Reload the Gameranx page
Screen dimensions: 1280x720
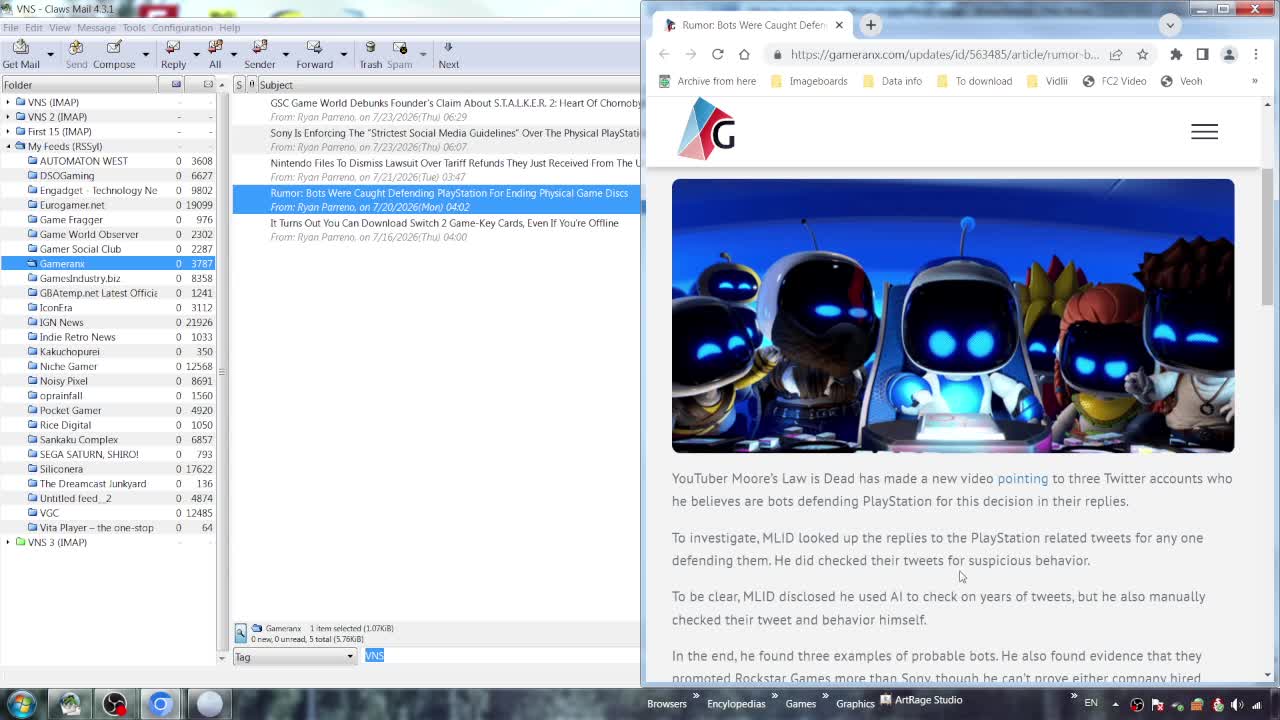coord(717,54)
